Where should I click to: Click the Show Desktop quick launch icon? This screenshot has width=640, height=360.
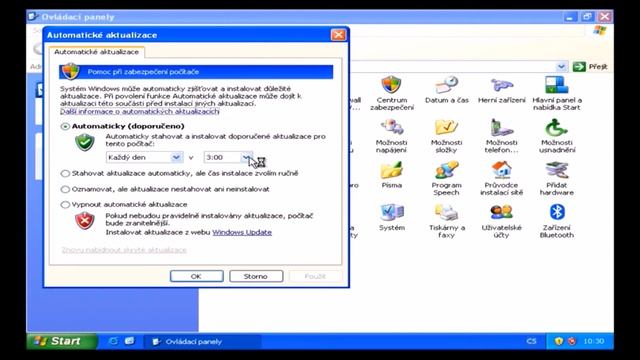[129, 341]
